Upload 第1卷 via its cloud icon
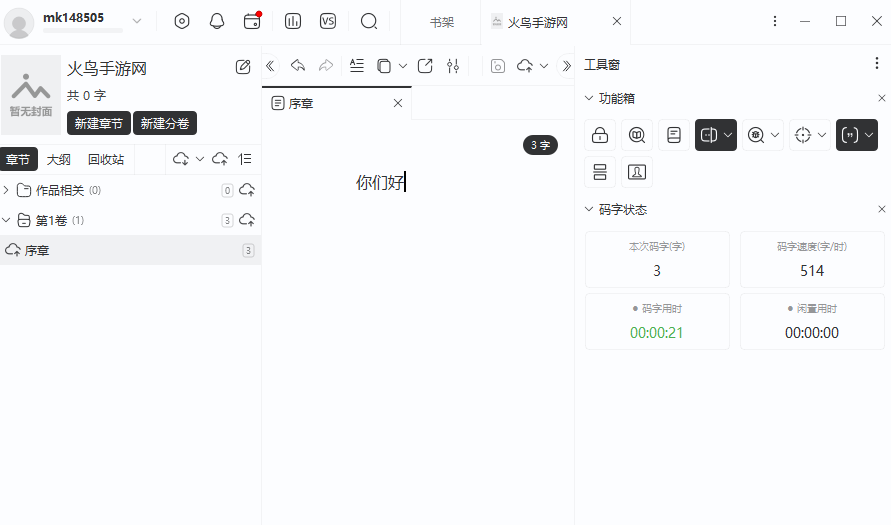891x525 pixels. (247, 220)
